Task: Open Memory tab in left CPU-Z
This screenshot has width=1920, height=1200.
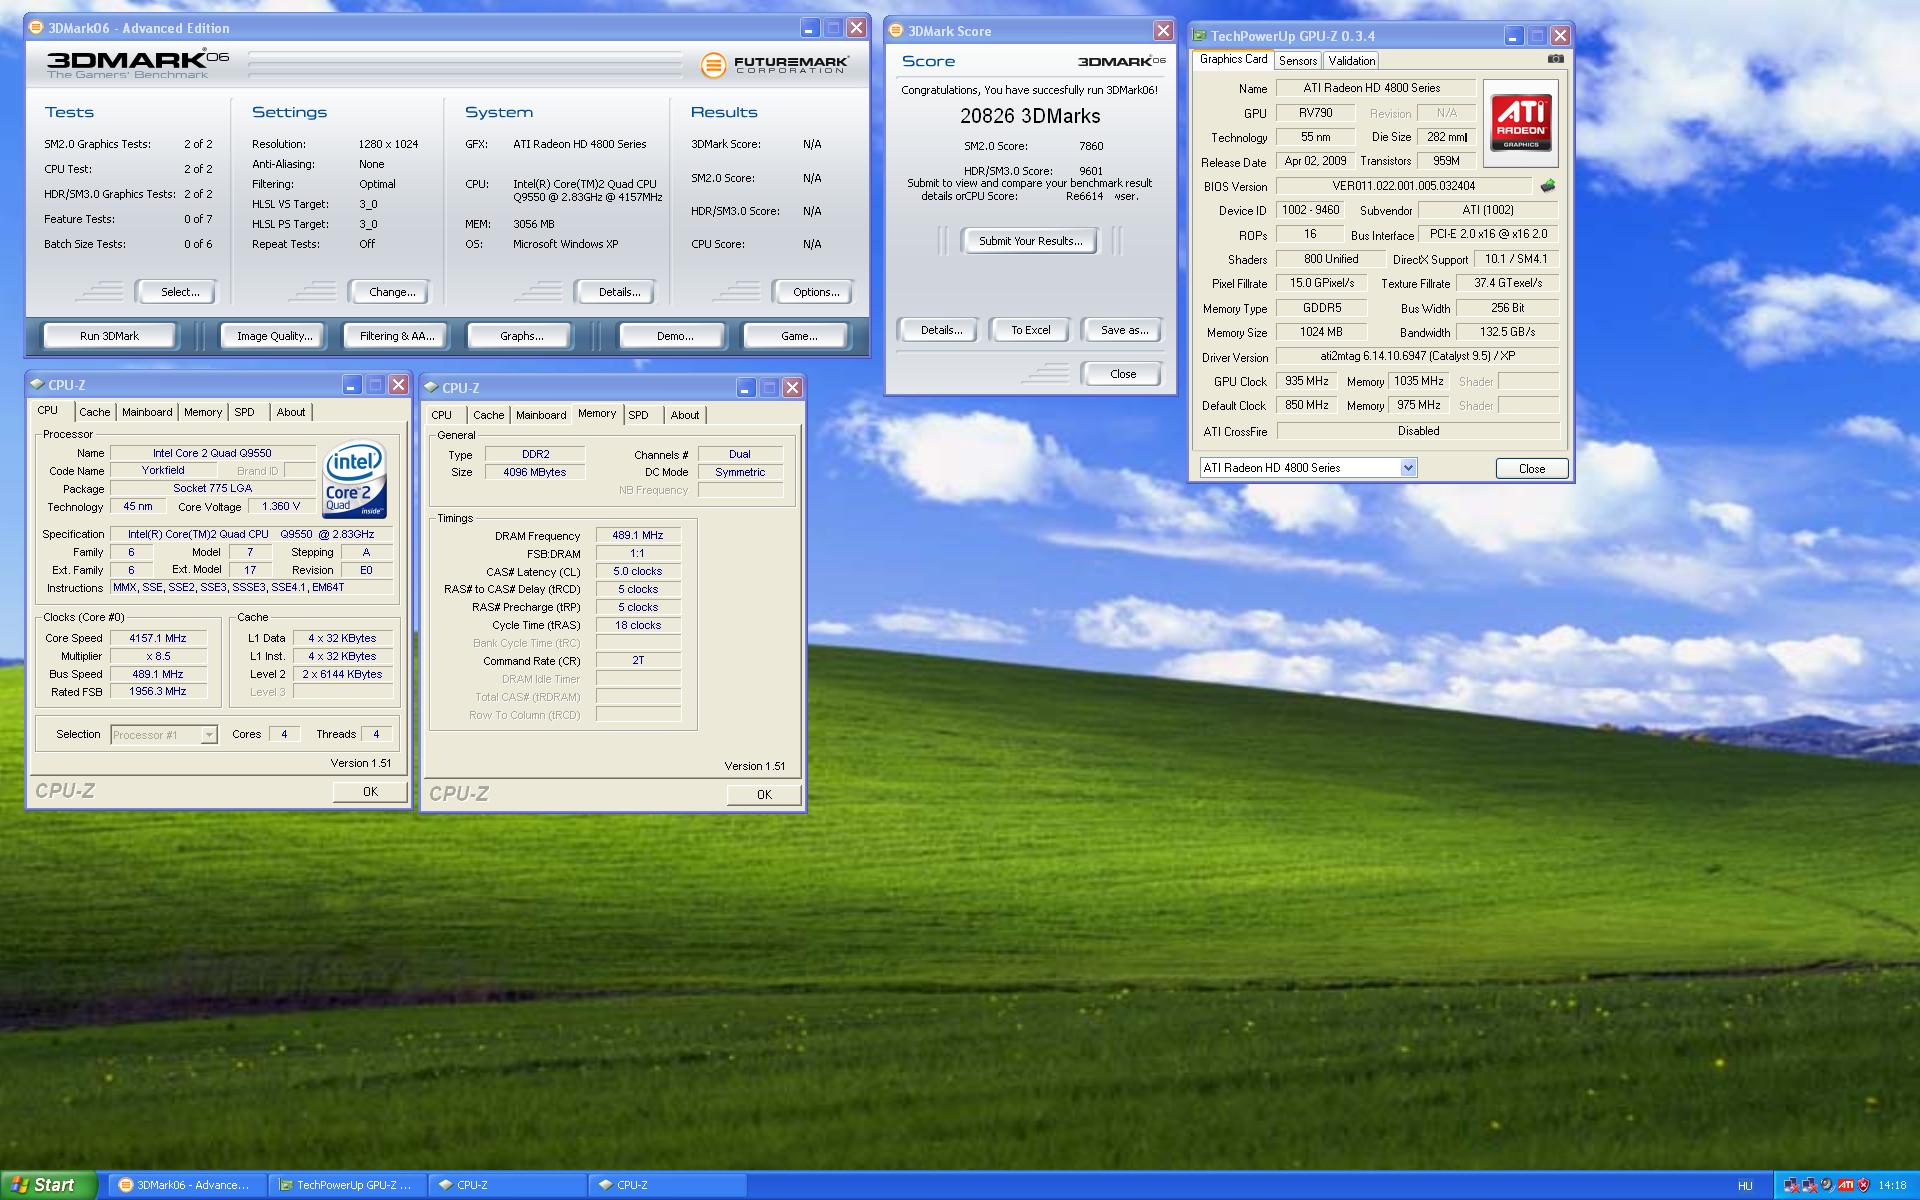Action: (x=203, y=412)
